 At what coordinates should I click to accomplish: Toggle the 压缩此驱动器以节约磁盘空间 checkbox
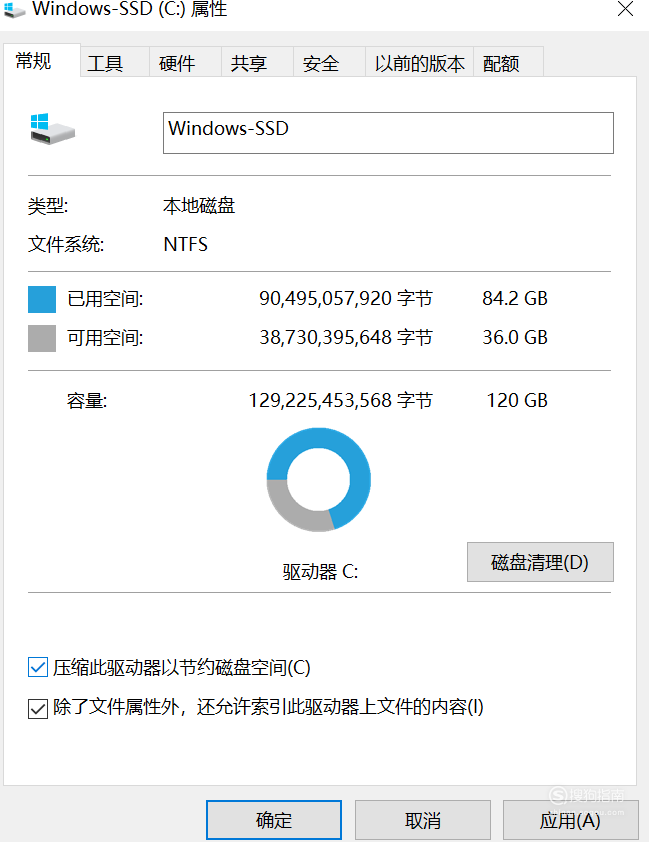coord(38,667)
